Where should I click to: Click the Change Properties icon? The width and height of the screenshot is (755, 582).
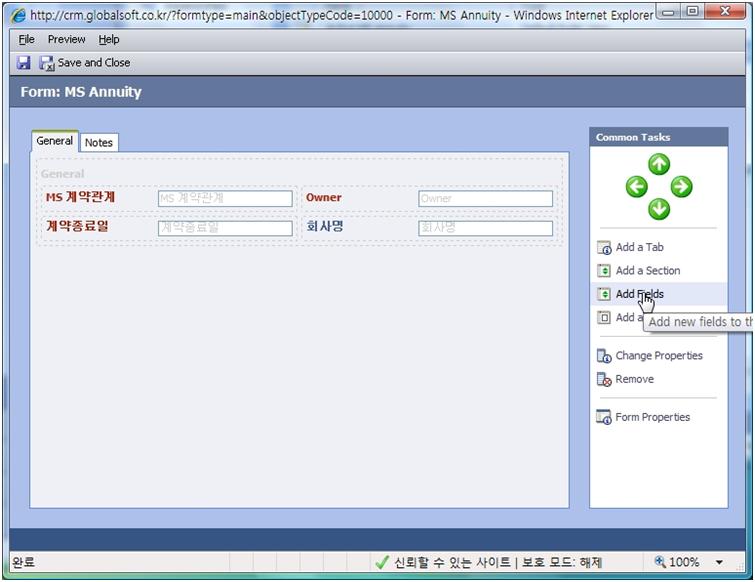click(604, 356)
